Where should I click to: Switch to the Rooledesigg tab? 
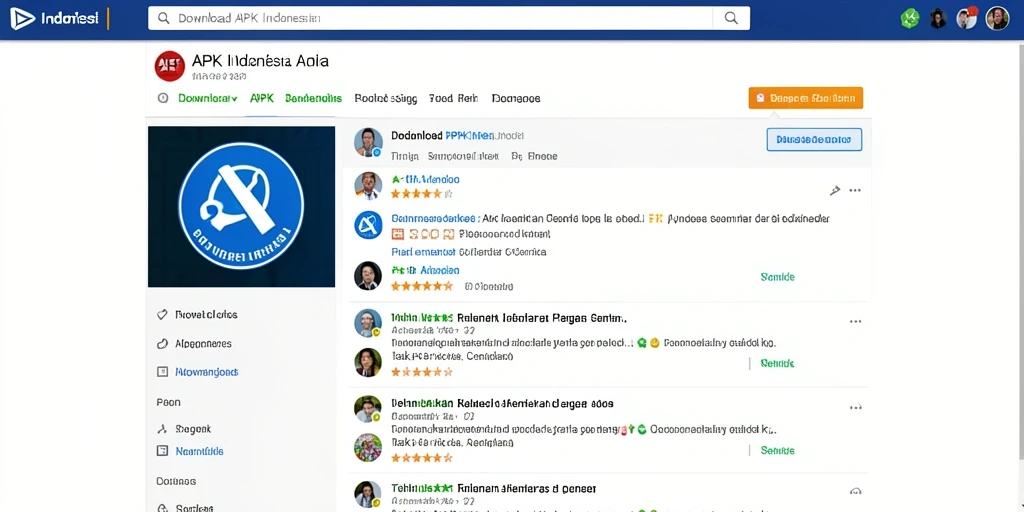tap(385, 99)
